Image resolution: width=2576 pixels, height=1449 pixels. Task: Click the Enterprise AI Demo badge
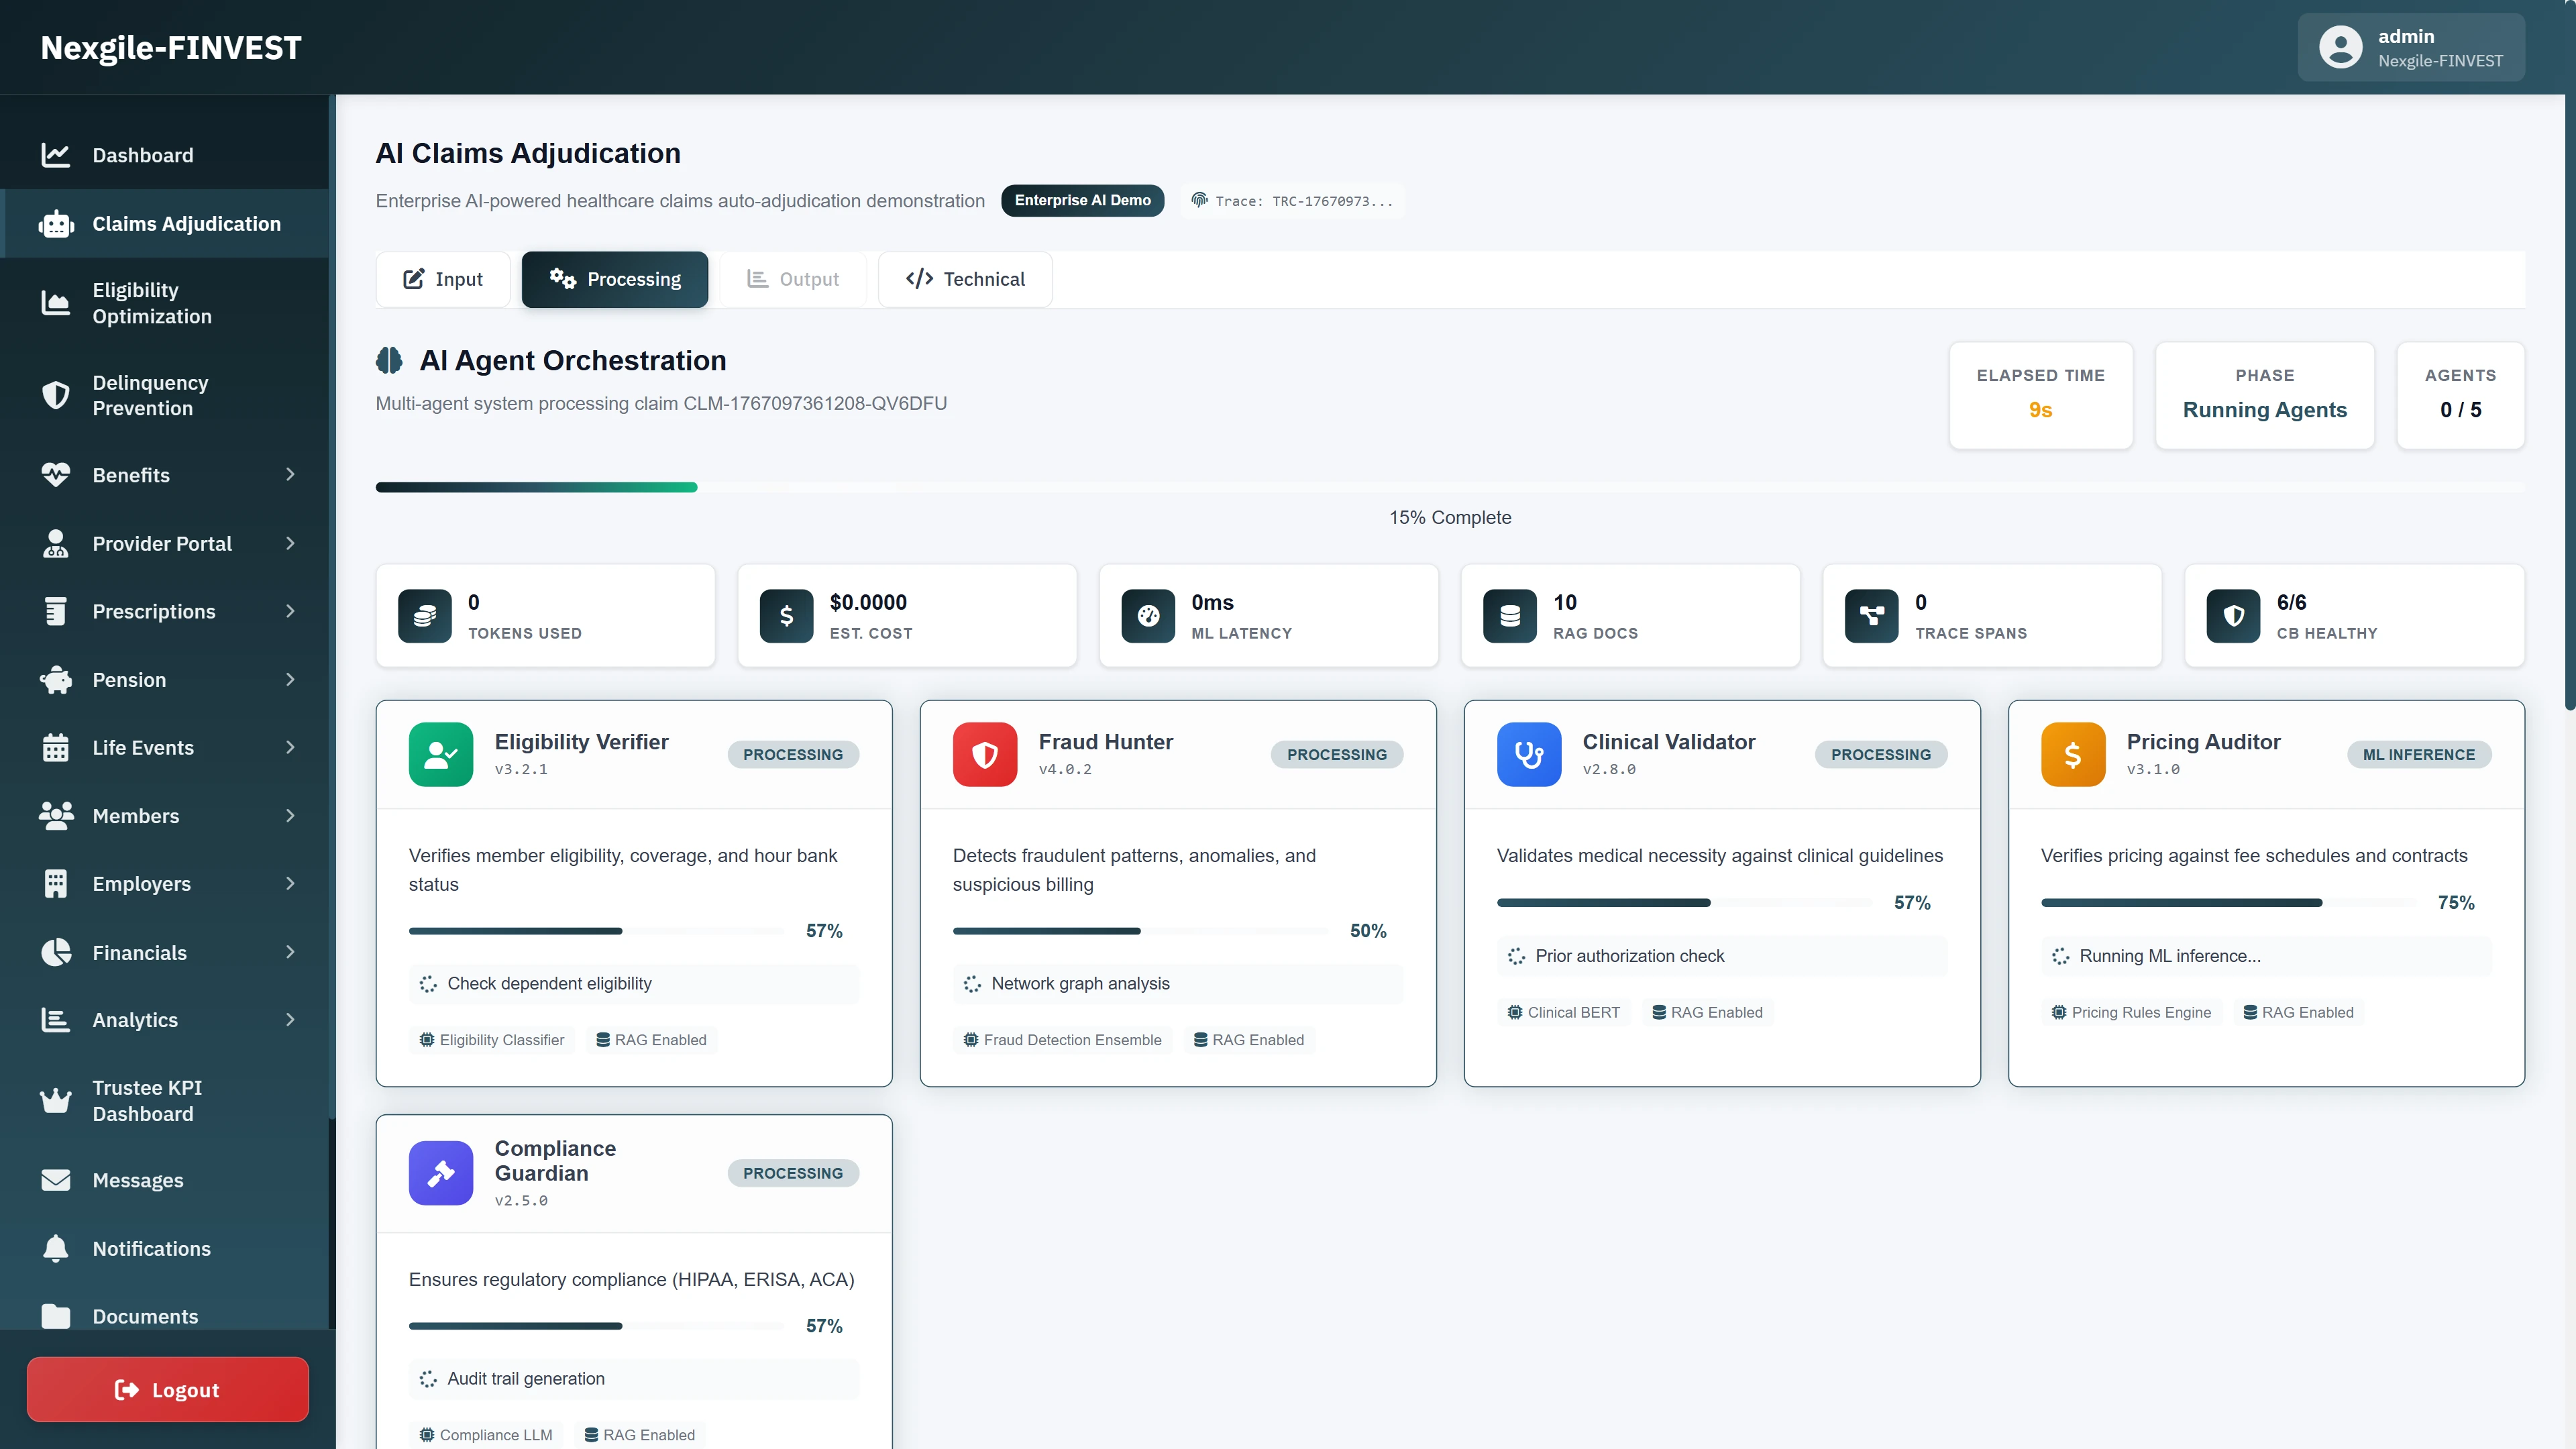[1082, 200]
